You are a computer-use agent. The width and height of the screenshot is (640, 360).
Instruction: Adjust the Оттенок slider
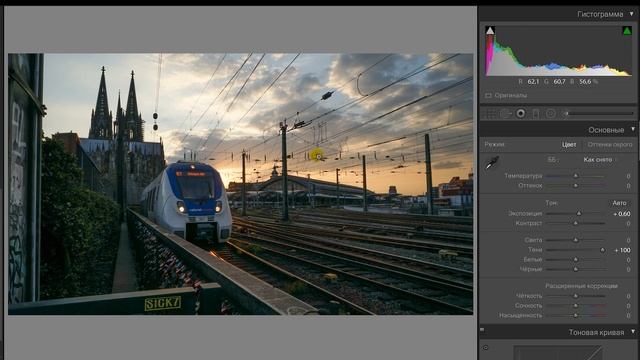pyautogui.click(x=576, y=186)
